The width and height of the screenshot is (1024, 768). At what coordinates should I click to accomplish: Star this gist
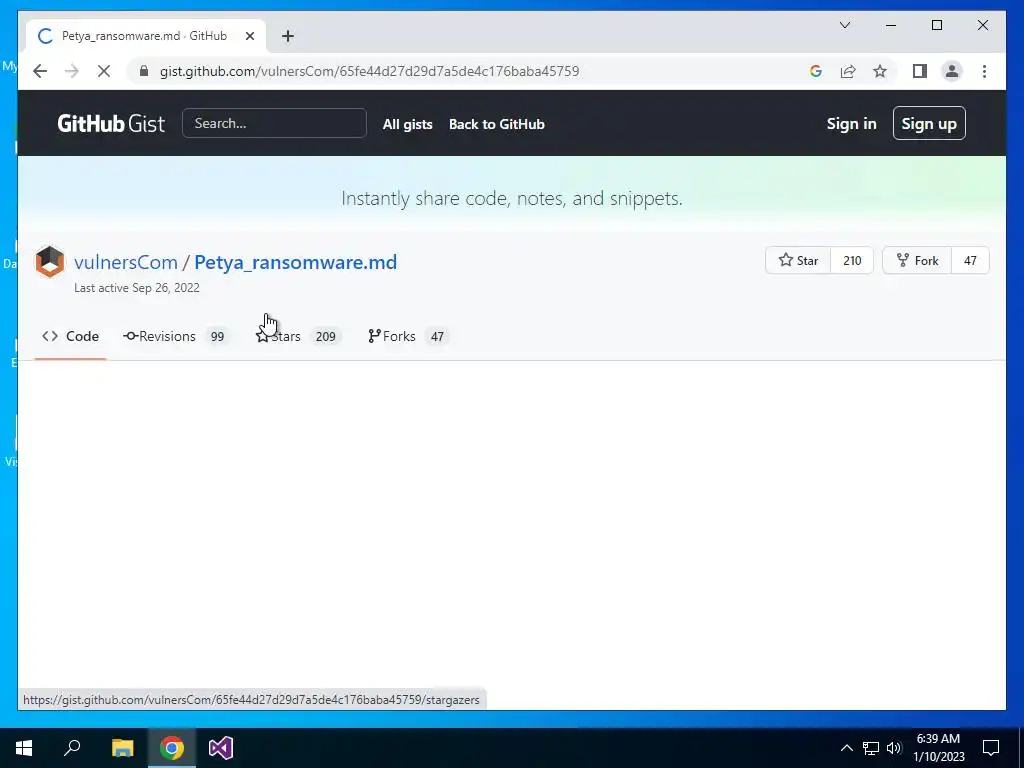click(798, 261)
